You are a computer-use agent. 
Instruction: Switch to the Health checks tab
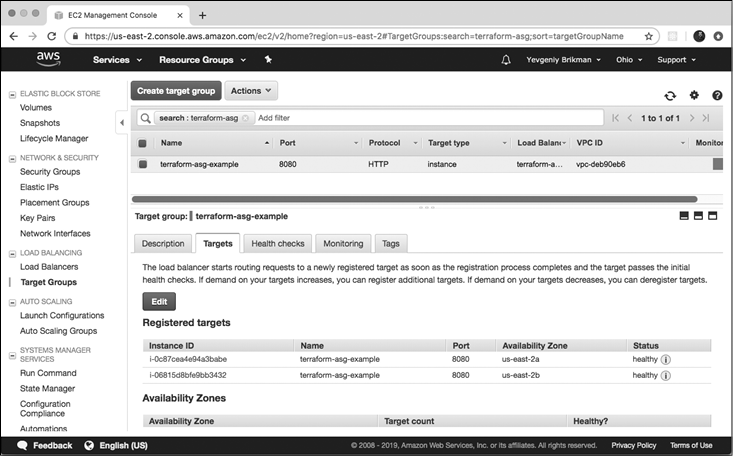pos(278,243)
